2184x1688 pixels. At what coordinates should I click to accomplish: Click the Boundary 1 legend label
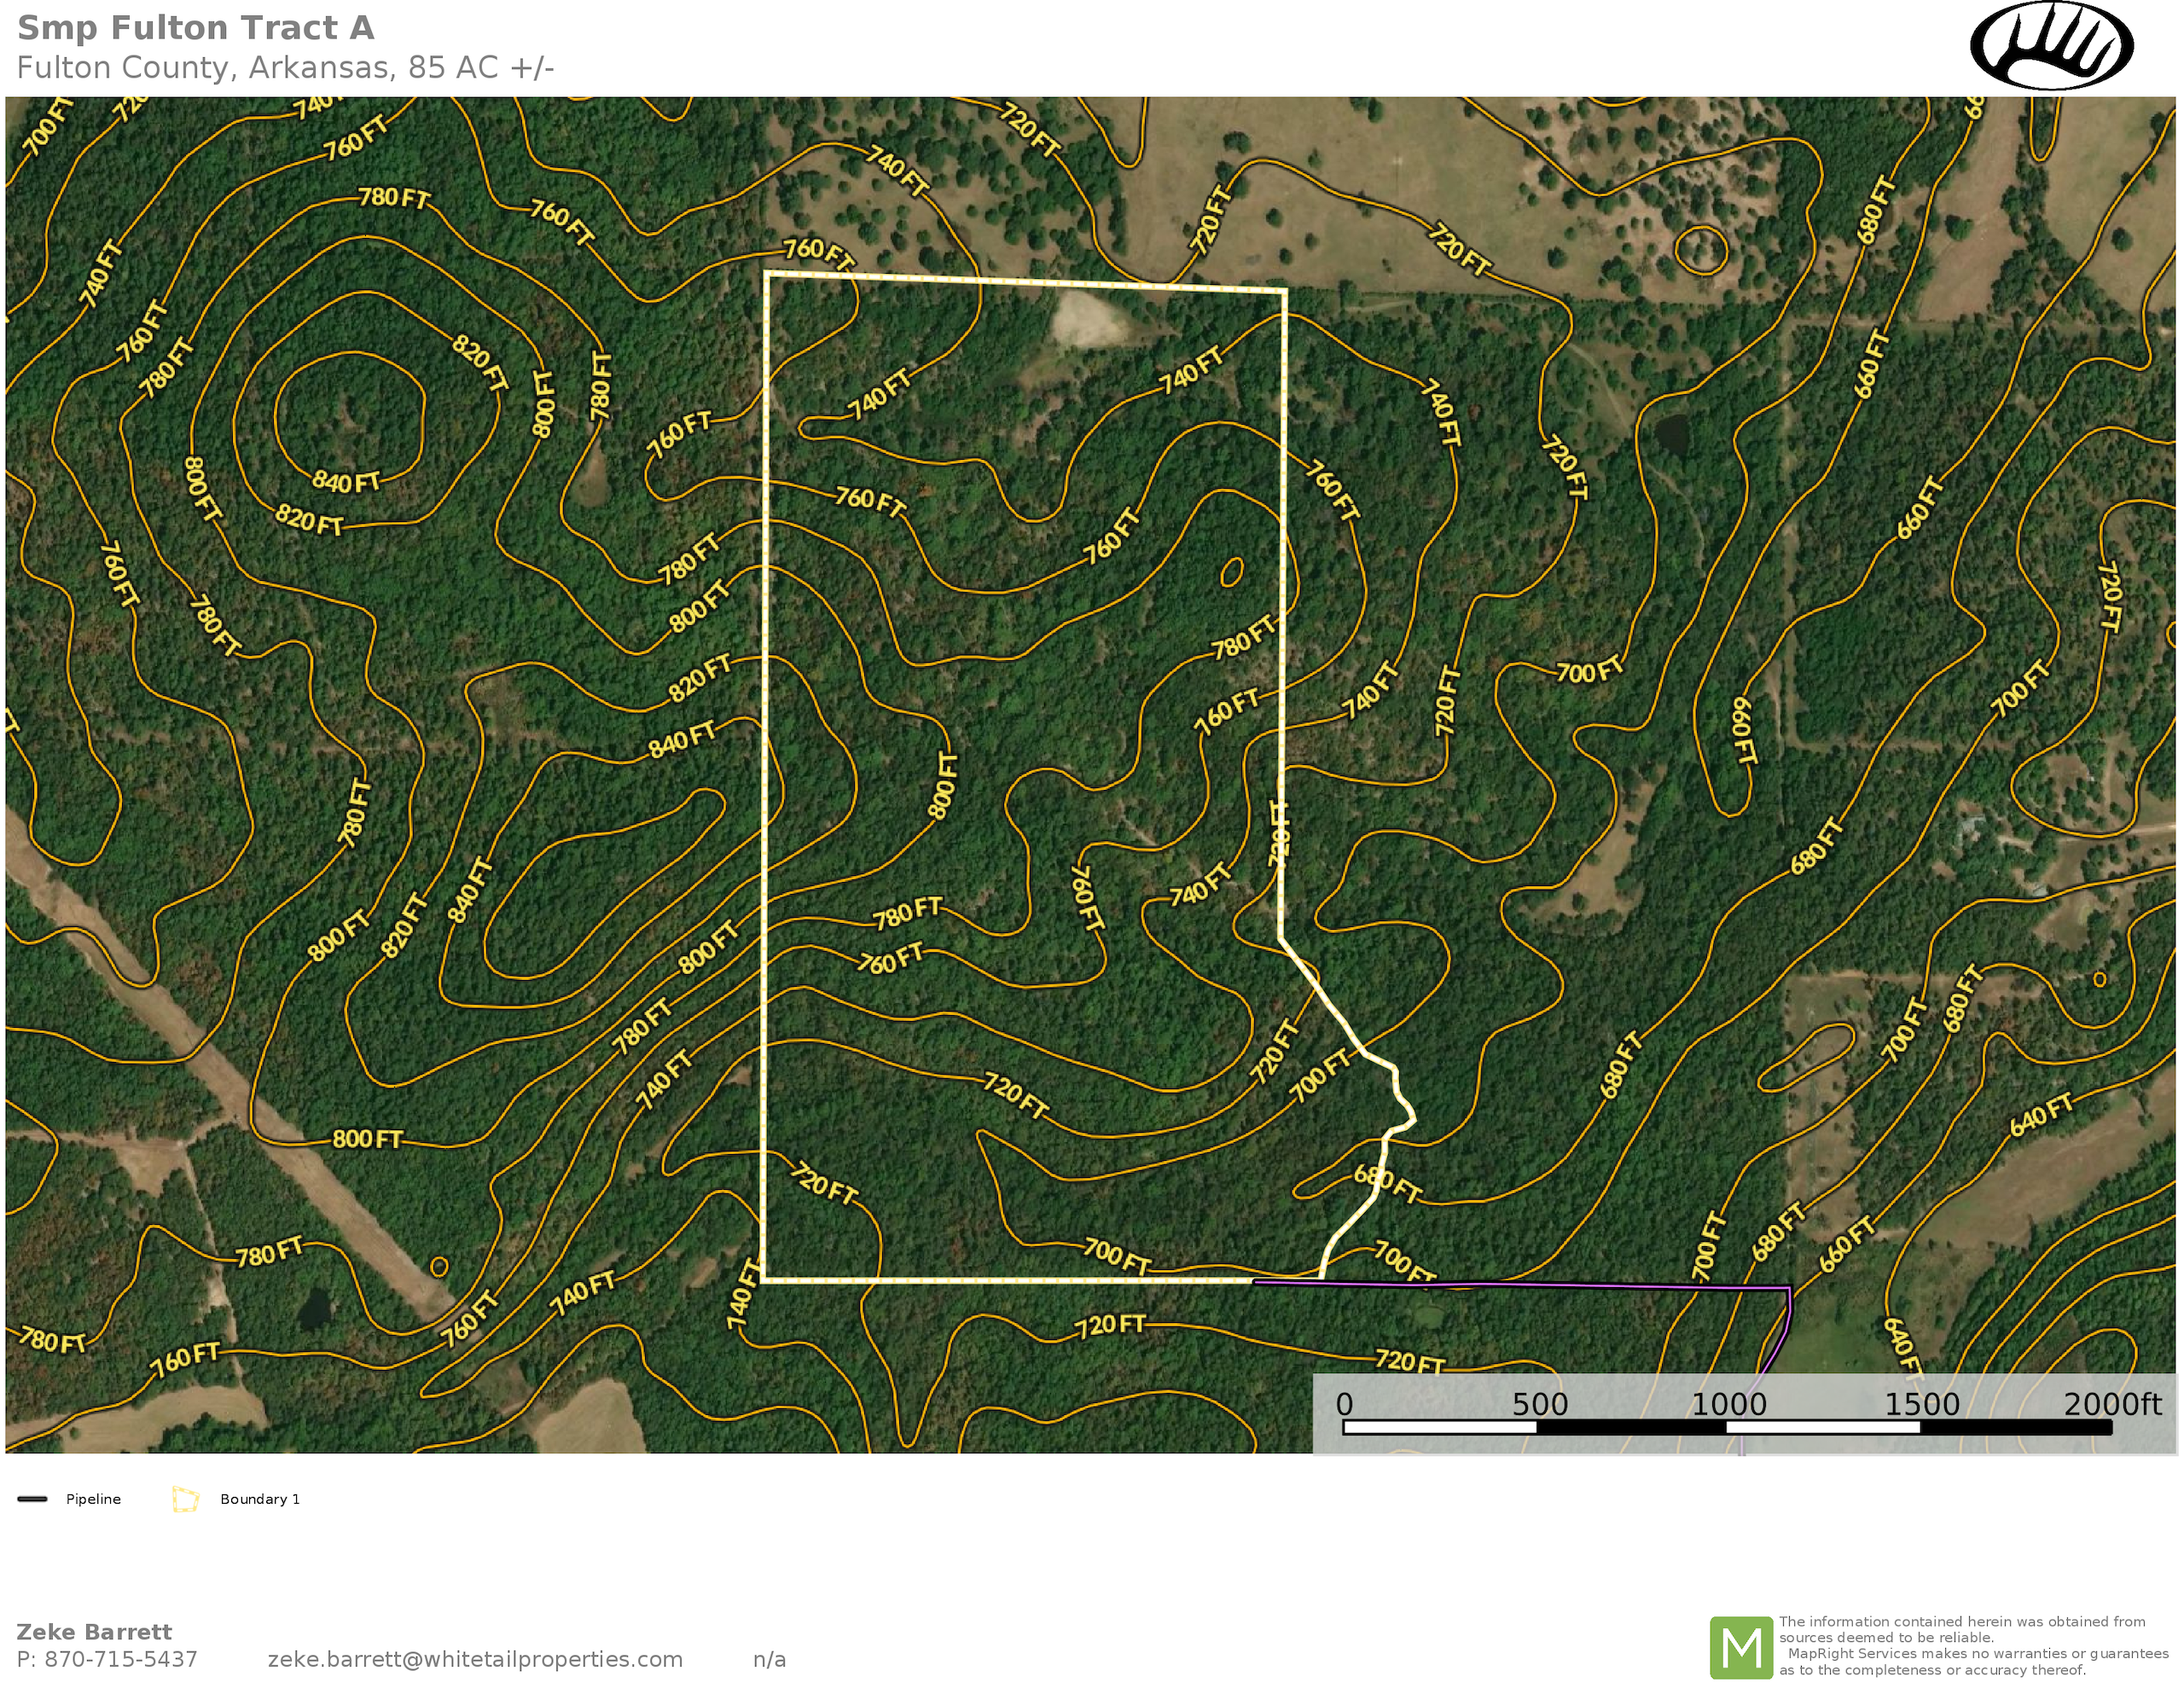[260, 1499]
